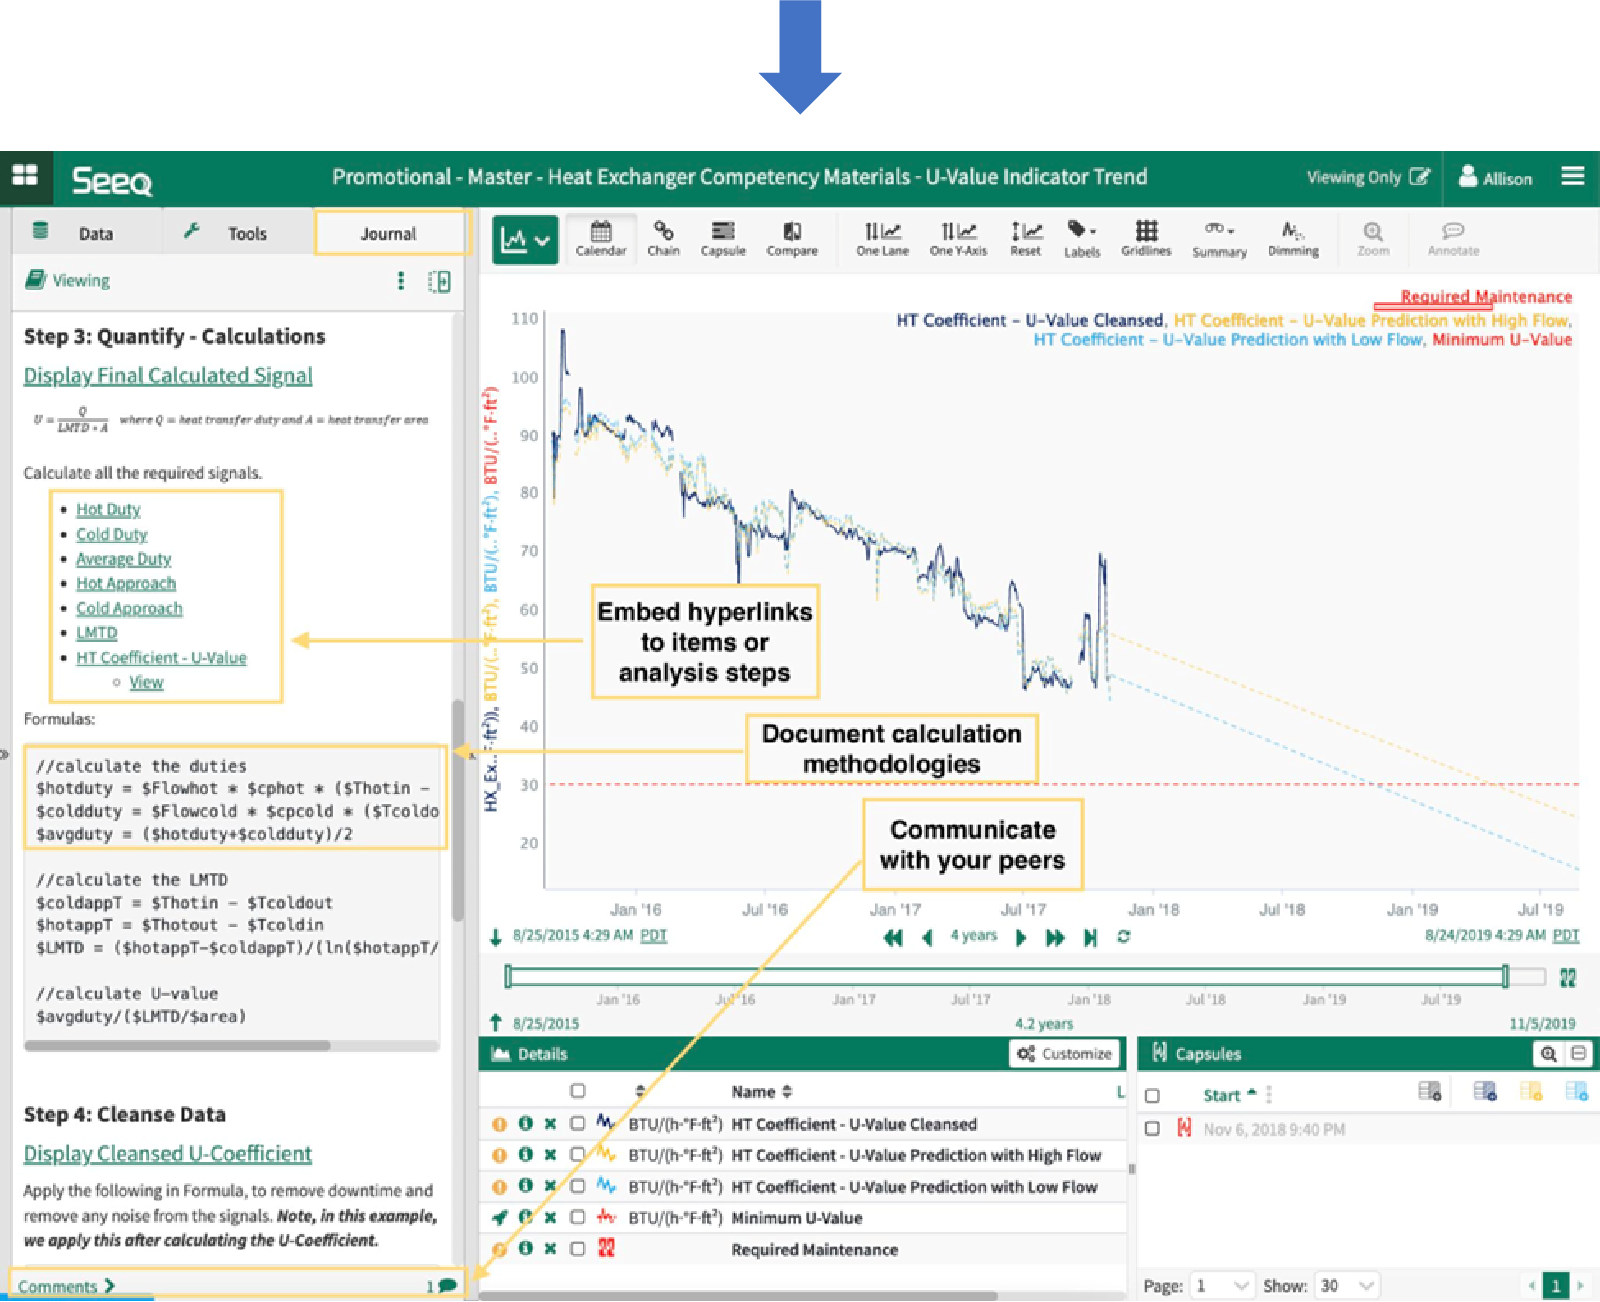This screenshot has width=1600, height=1302.
Task: Open Display Cleansed U-Coefficient link
Action: [168, 1154]
